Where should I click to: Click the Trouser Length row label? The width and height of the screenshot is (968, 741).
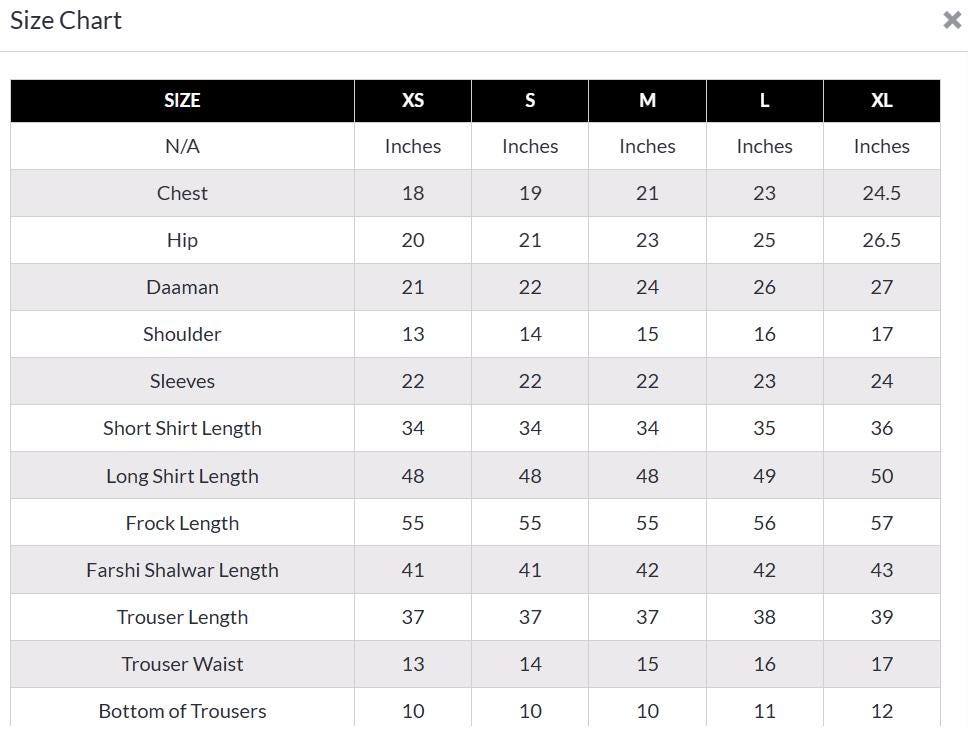pyautogui.click(x=182, y=617)
